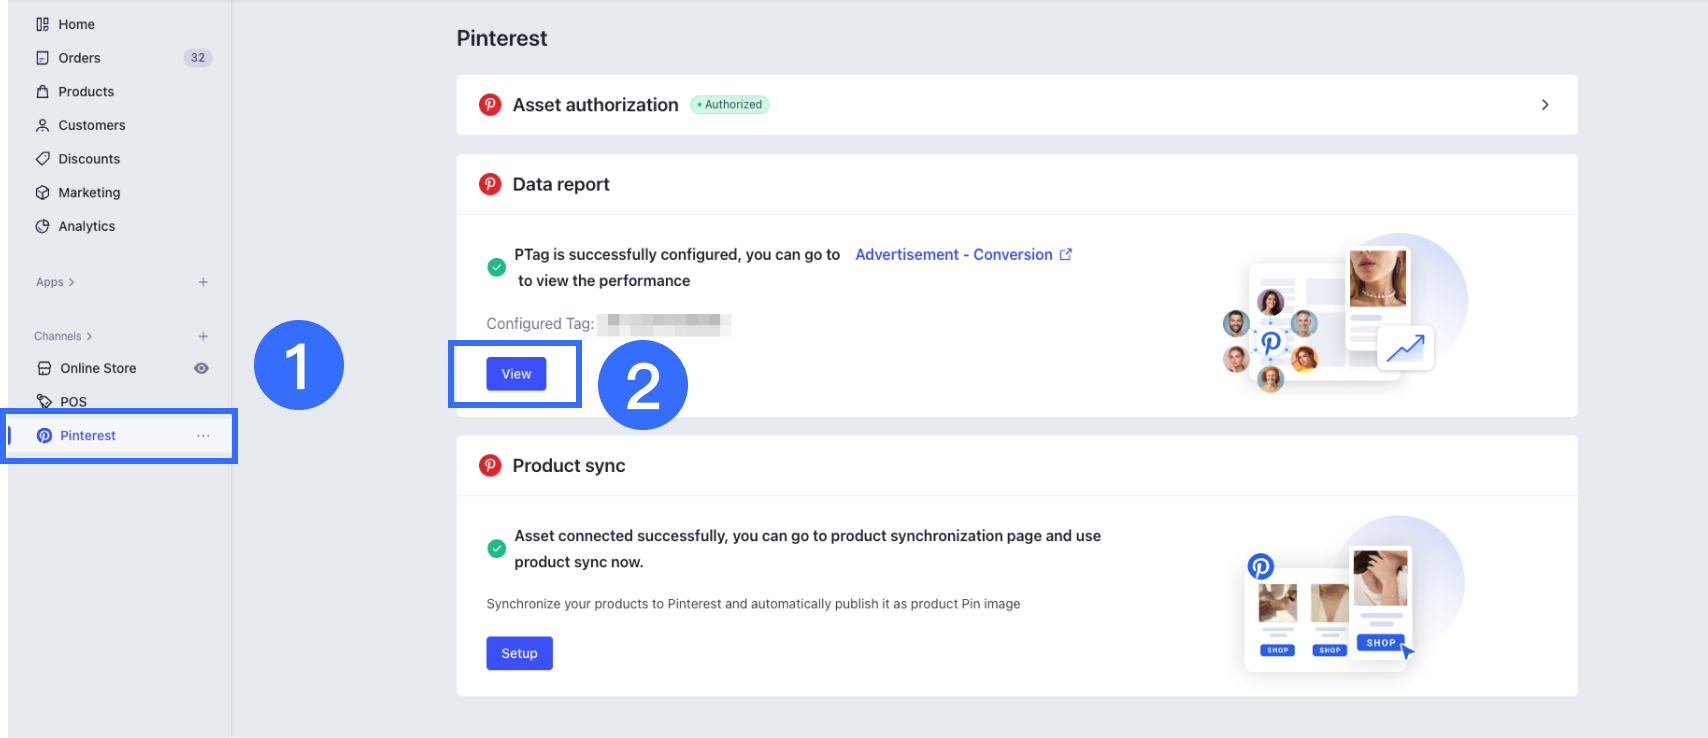1708x738 pixels.
Task: Click the plus icon beside Apps
Action: (x=203, y=282)
